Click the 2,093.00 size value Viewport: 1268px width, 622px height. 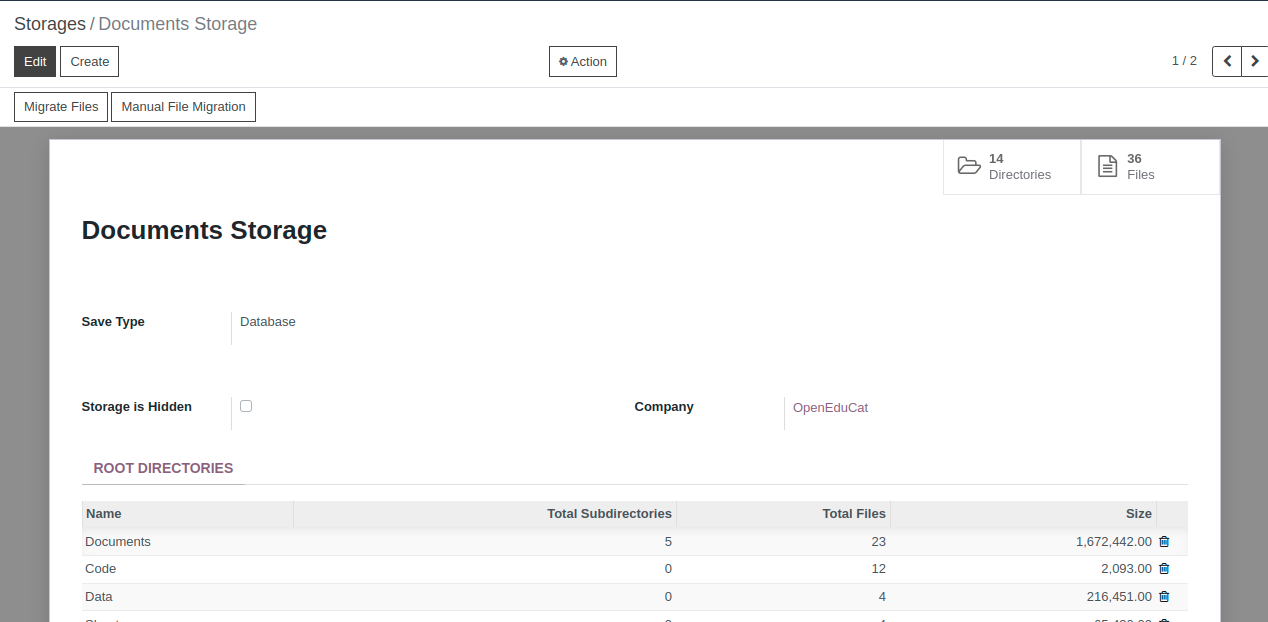pos(1126,569)
